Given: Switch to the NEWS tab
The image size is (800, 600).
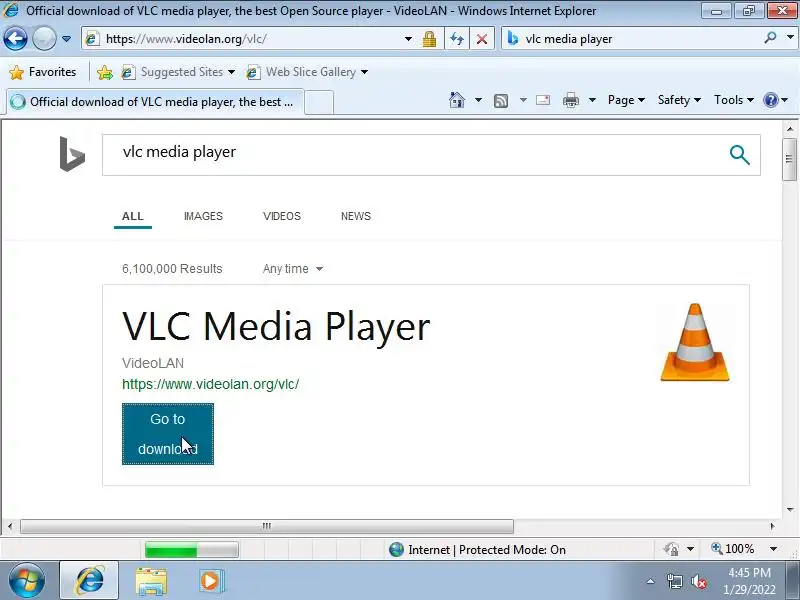Looking at the screenshot, I should point(356,216).
